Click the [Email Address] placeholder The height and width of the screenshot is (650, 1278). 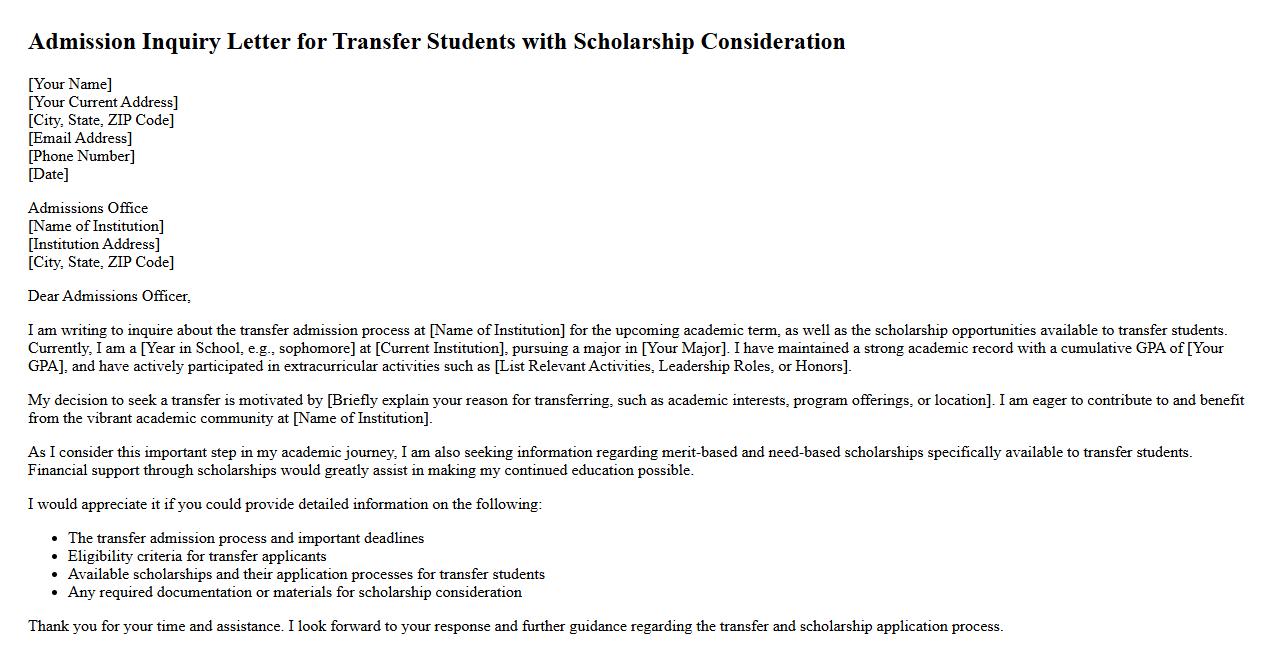tap(80, 138)
